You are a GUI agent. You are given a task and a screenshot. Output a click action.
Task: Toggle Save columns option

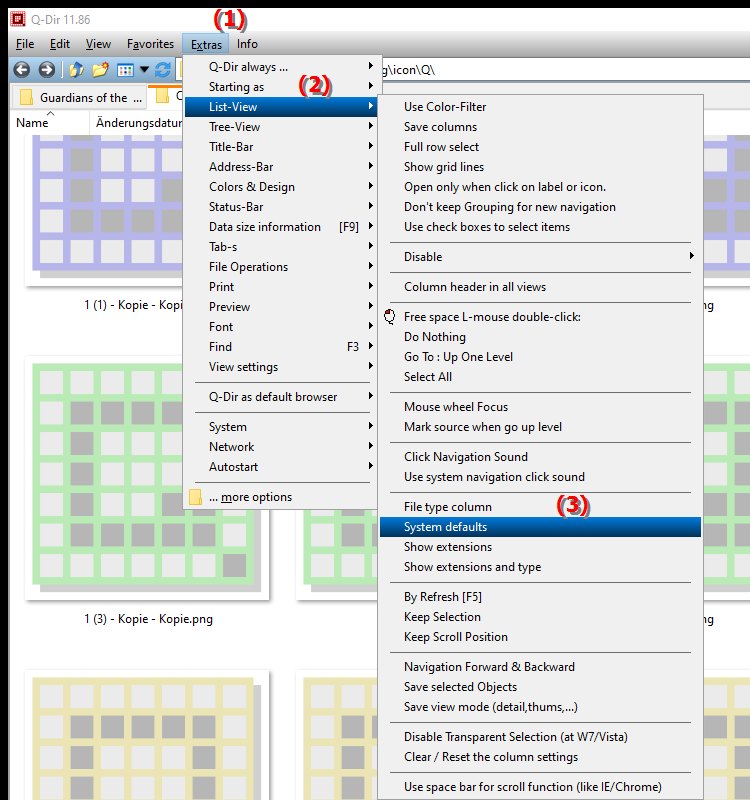coord(540,127)
